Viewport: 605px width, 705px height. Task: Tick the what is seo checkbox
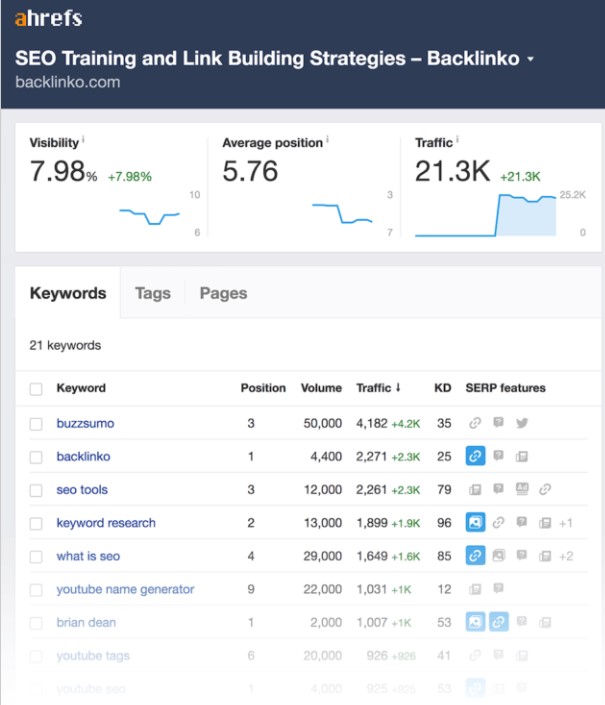(x=36, y=557)
